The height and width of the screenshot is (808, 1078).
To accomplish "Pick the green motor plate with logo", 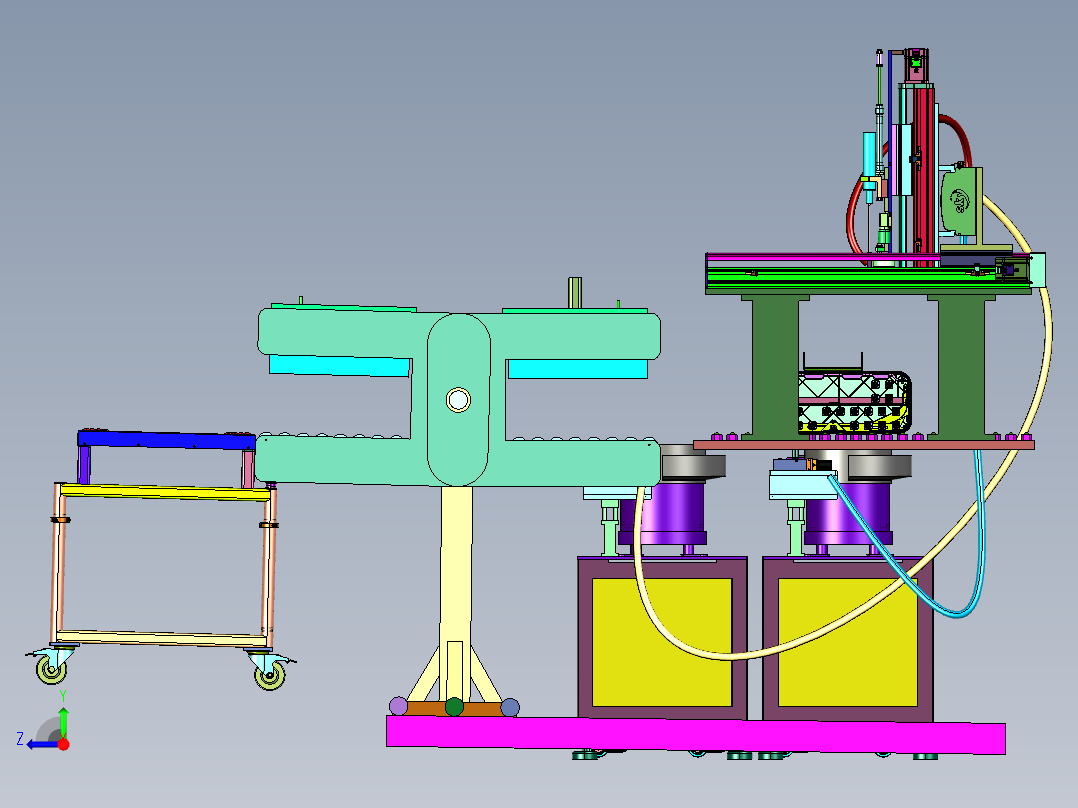I will pyautogui.click(x=960, y=200).
